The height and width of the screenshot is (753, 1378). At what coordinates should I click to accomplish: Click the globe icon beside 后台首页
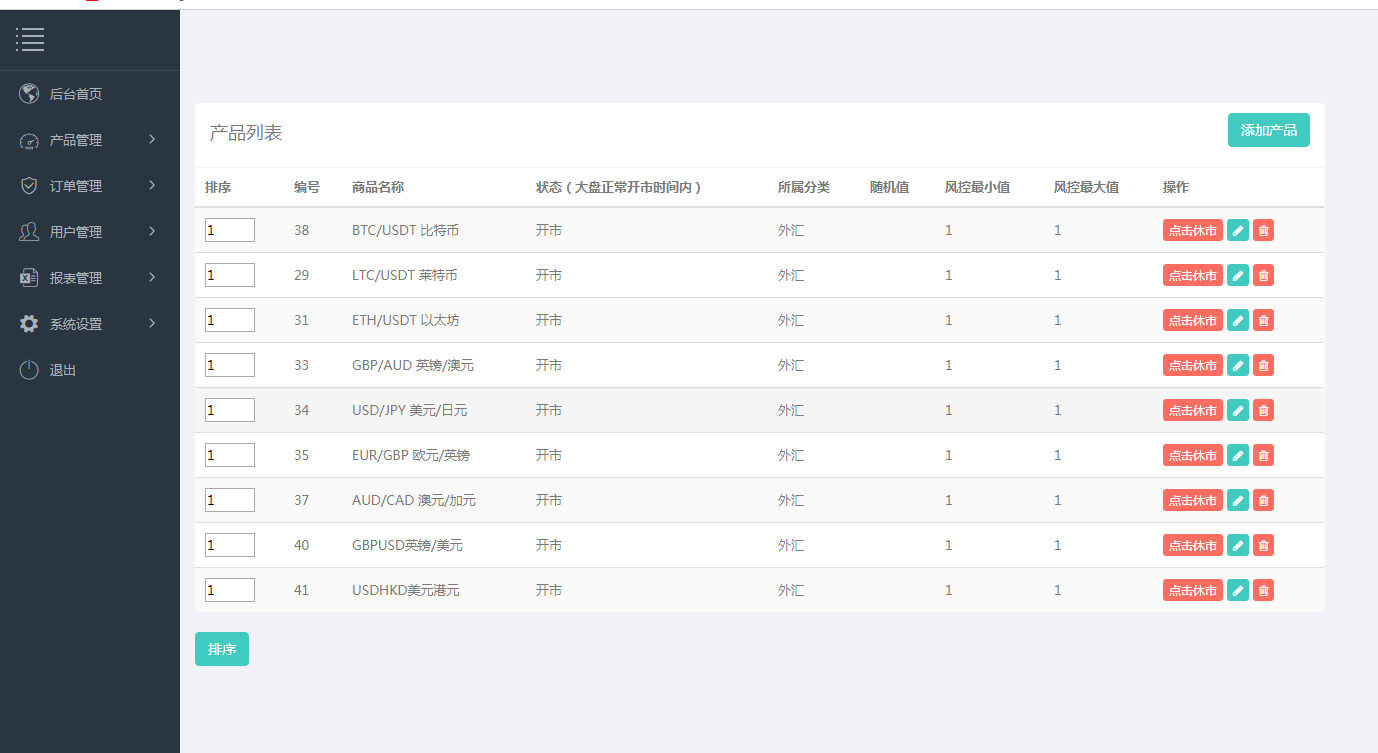[x=29, y=94]
